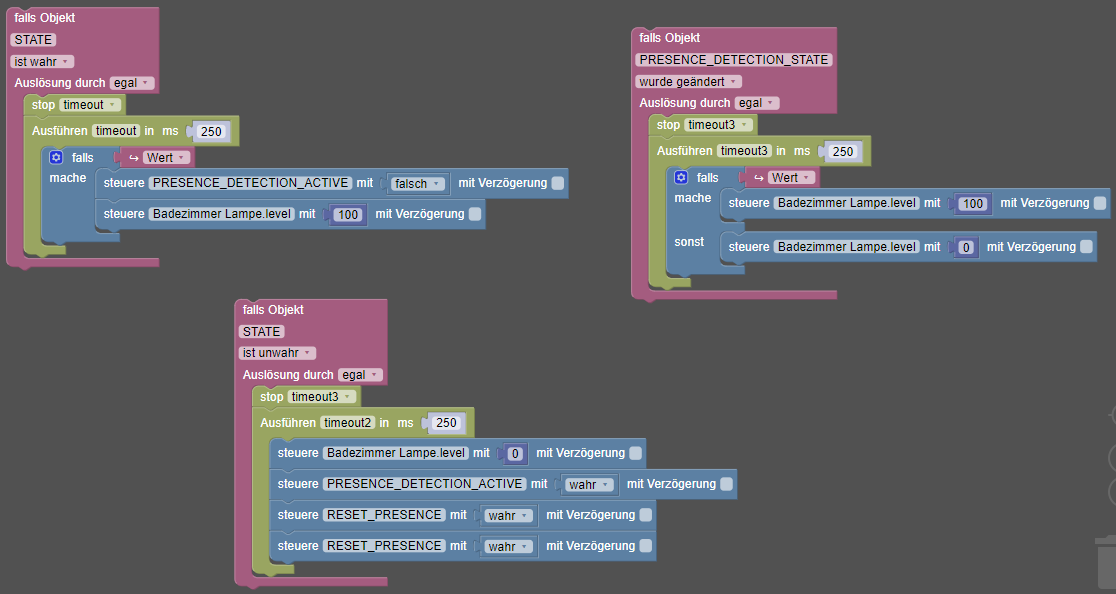Viewport: 1116px width, 594px height.
Task: Click PRESENCE_DETECTION_ACTIVE object ID in the falsch row
Action: coord(251,183)
